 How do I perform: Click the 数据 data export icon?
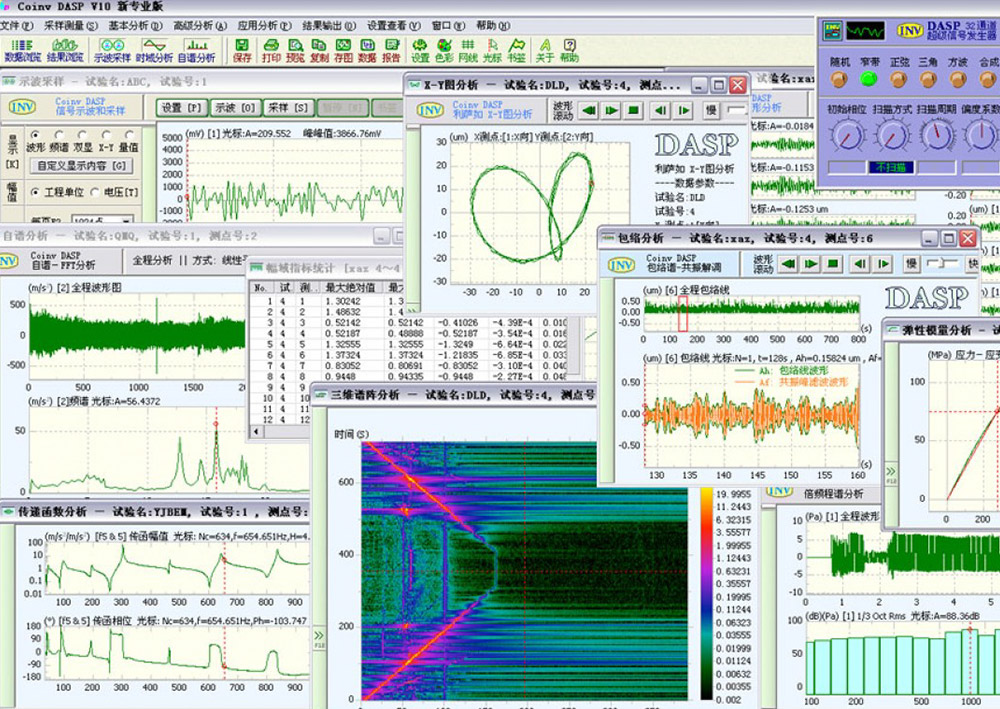[367, 50]
